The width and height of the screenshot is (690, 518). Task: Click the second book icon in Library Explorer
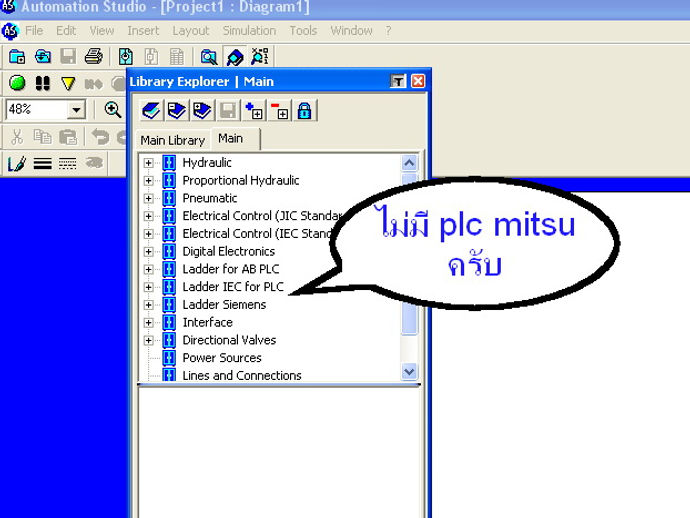[176, 110]
